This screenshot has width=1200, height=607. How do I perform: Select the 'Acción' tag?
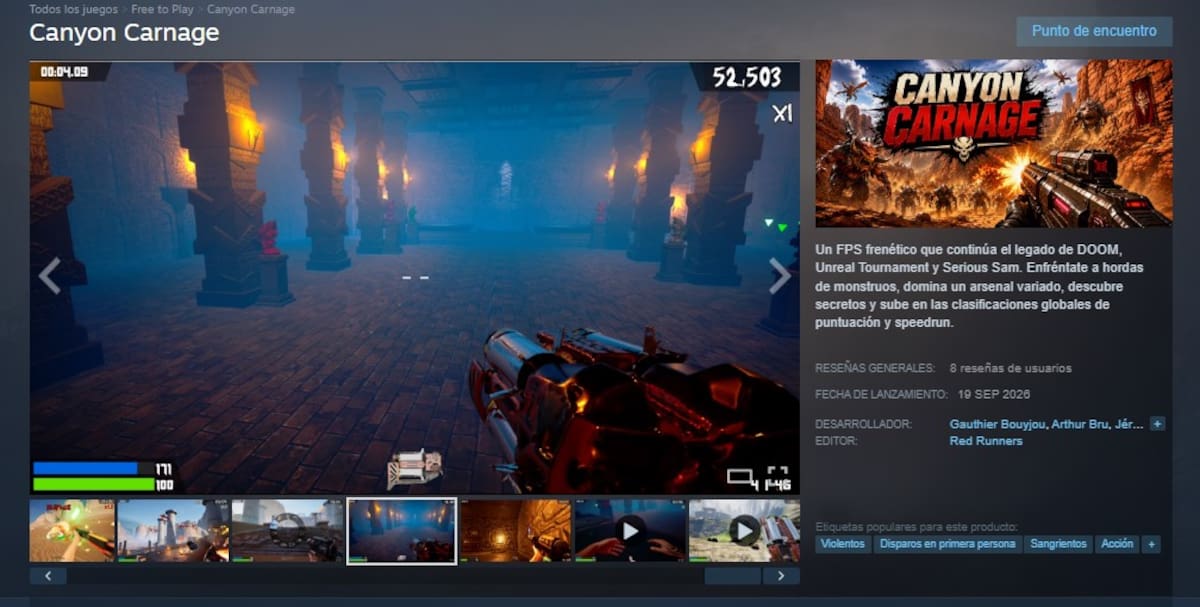click(x=1117, y=544)
